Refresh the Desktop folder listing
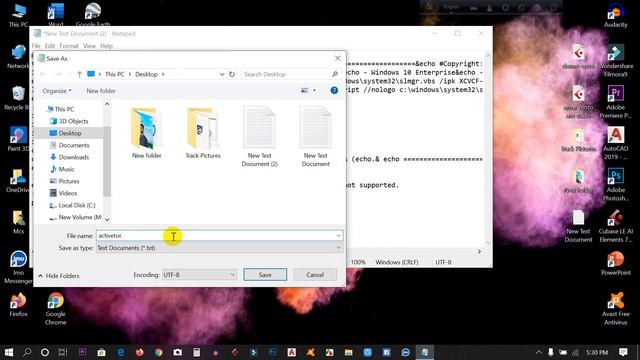 (x=232, y=74)
